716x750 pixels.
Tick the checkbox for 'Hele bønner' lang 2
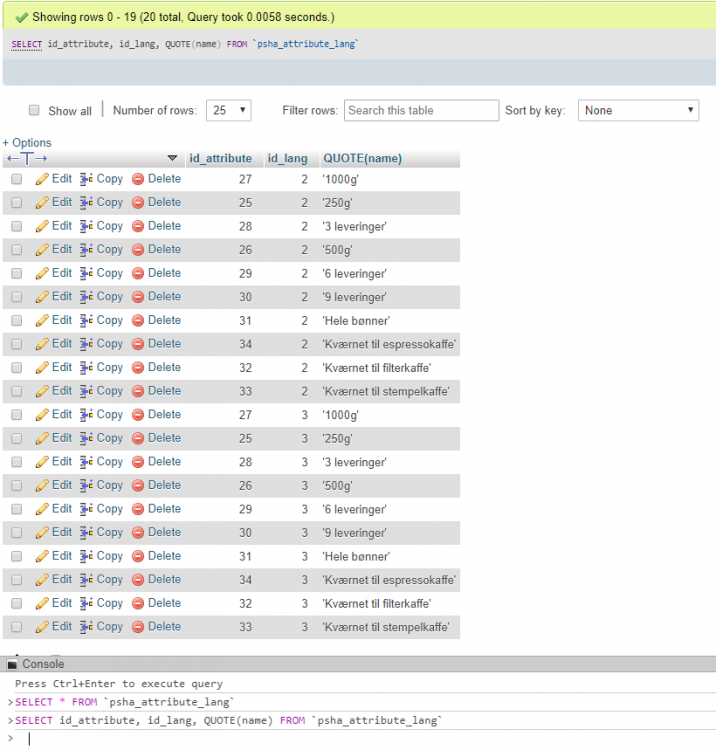[x=17, y=320]
